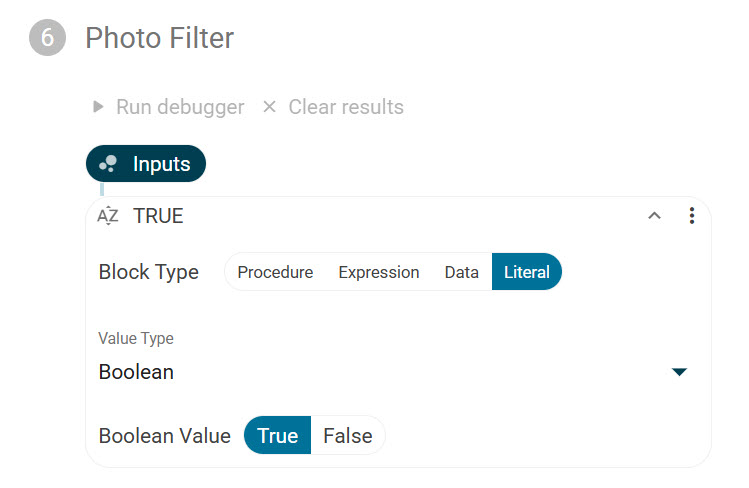Click the step 6 number badge
749x488 pixels.
47,38
